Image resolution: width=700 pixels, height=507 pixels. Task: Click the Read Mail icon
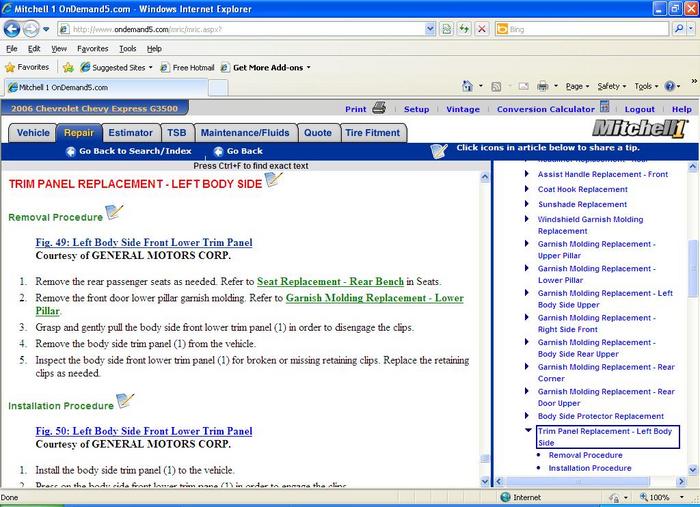pos(523,86)
